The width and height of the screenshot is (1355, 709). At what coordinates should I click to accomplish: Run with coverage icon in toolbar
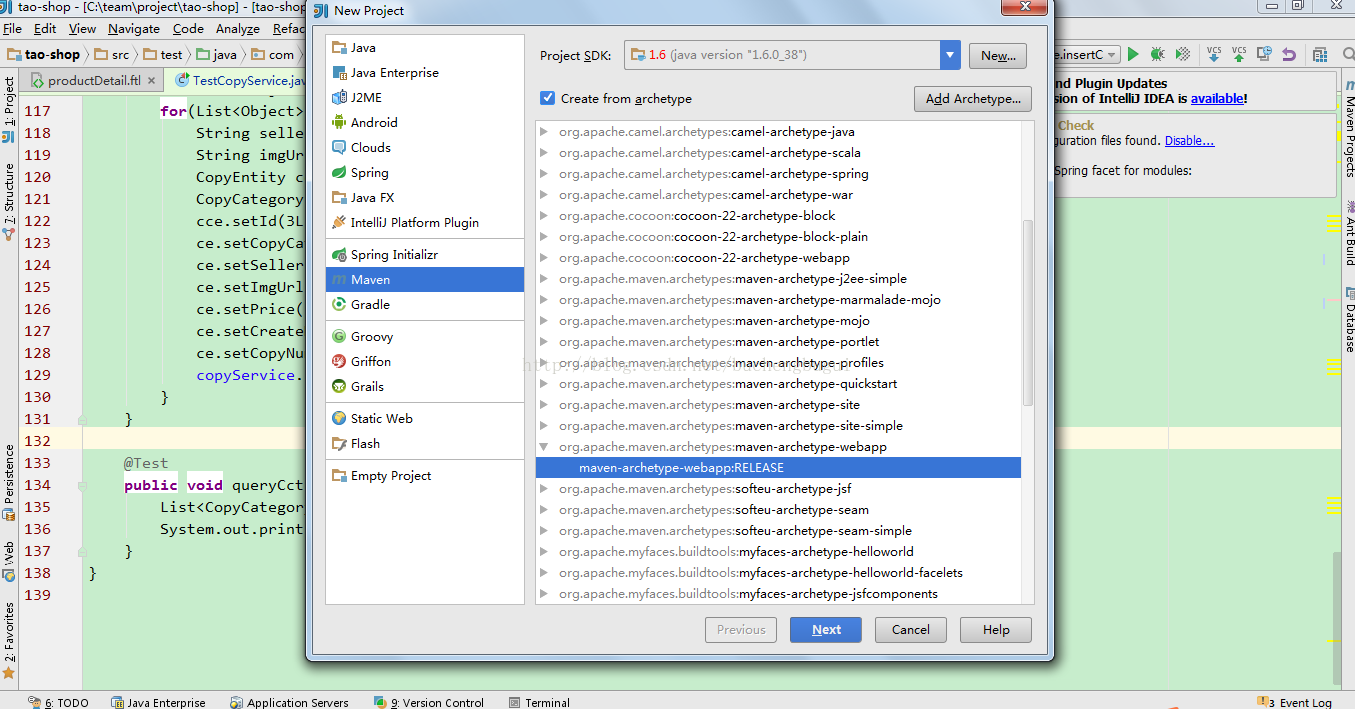(1183, 54)
